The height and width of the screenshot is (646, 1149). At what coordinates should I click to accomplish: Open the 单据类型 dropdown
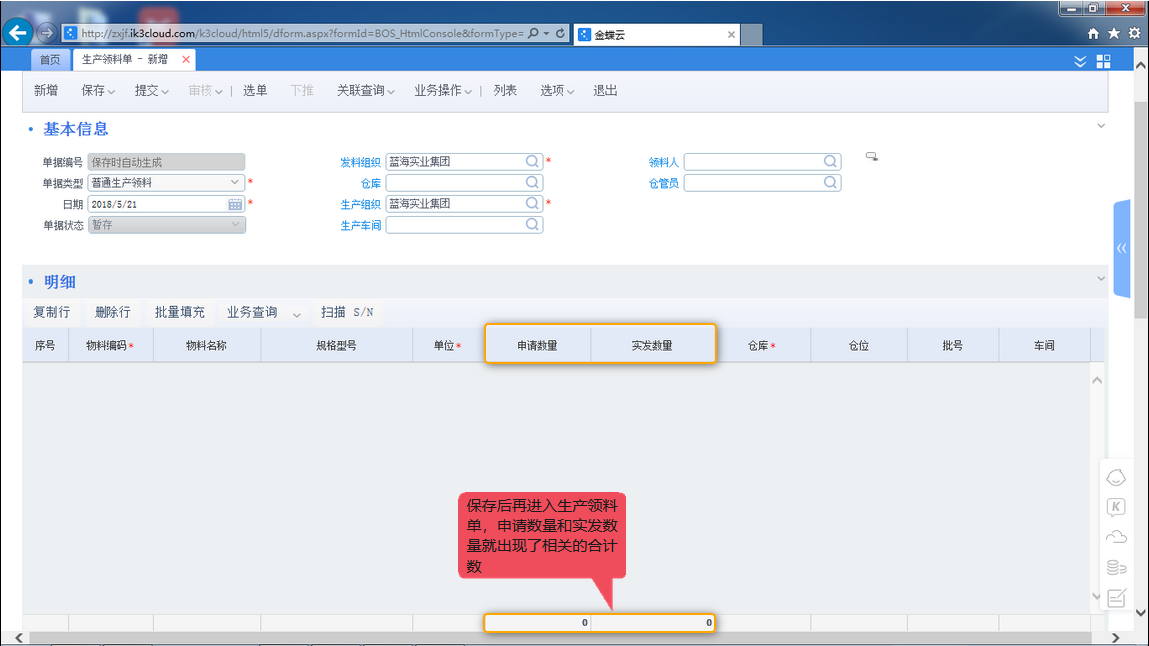coord(234,182)
